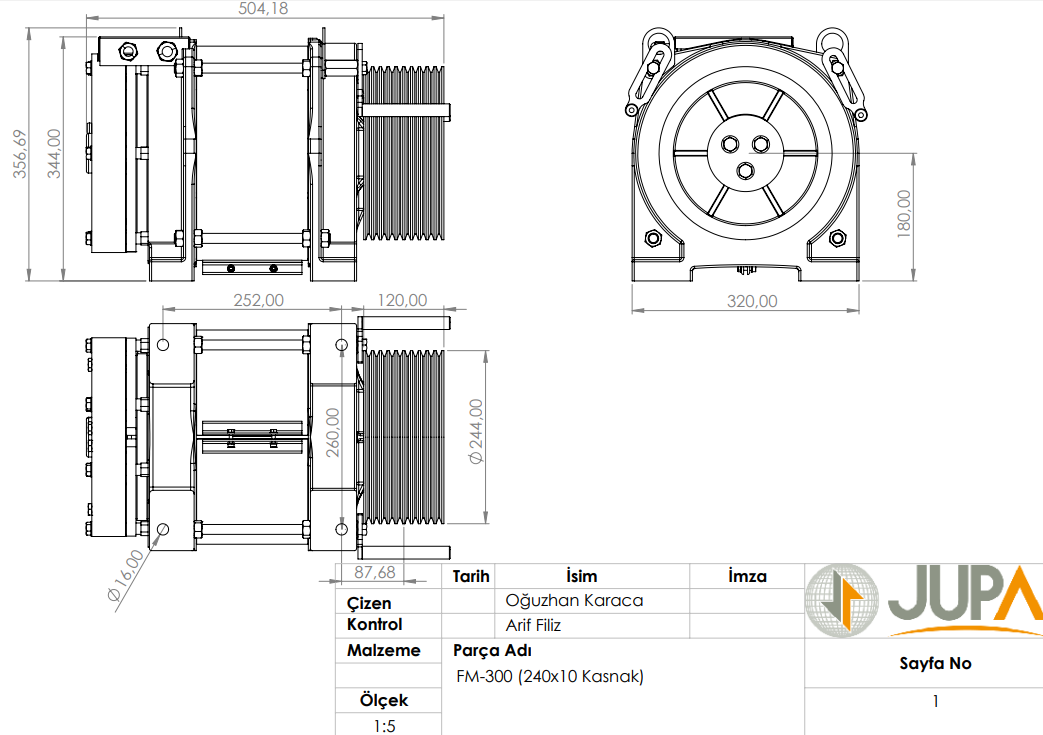Click the JUPA logo globe emblem
1043x735 pixels.
tap(842, 600)
